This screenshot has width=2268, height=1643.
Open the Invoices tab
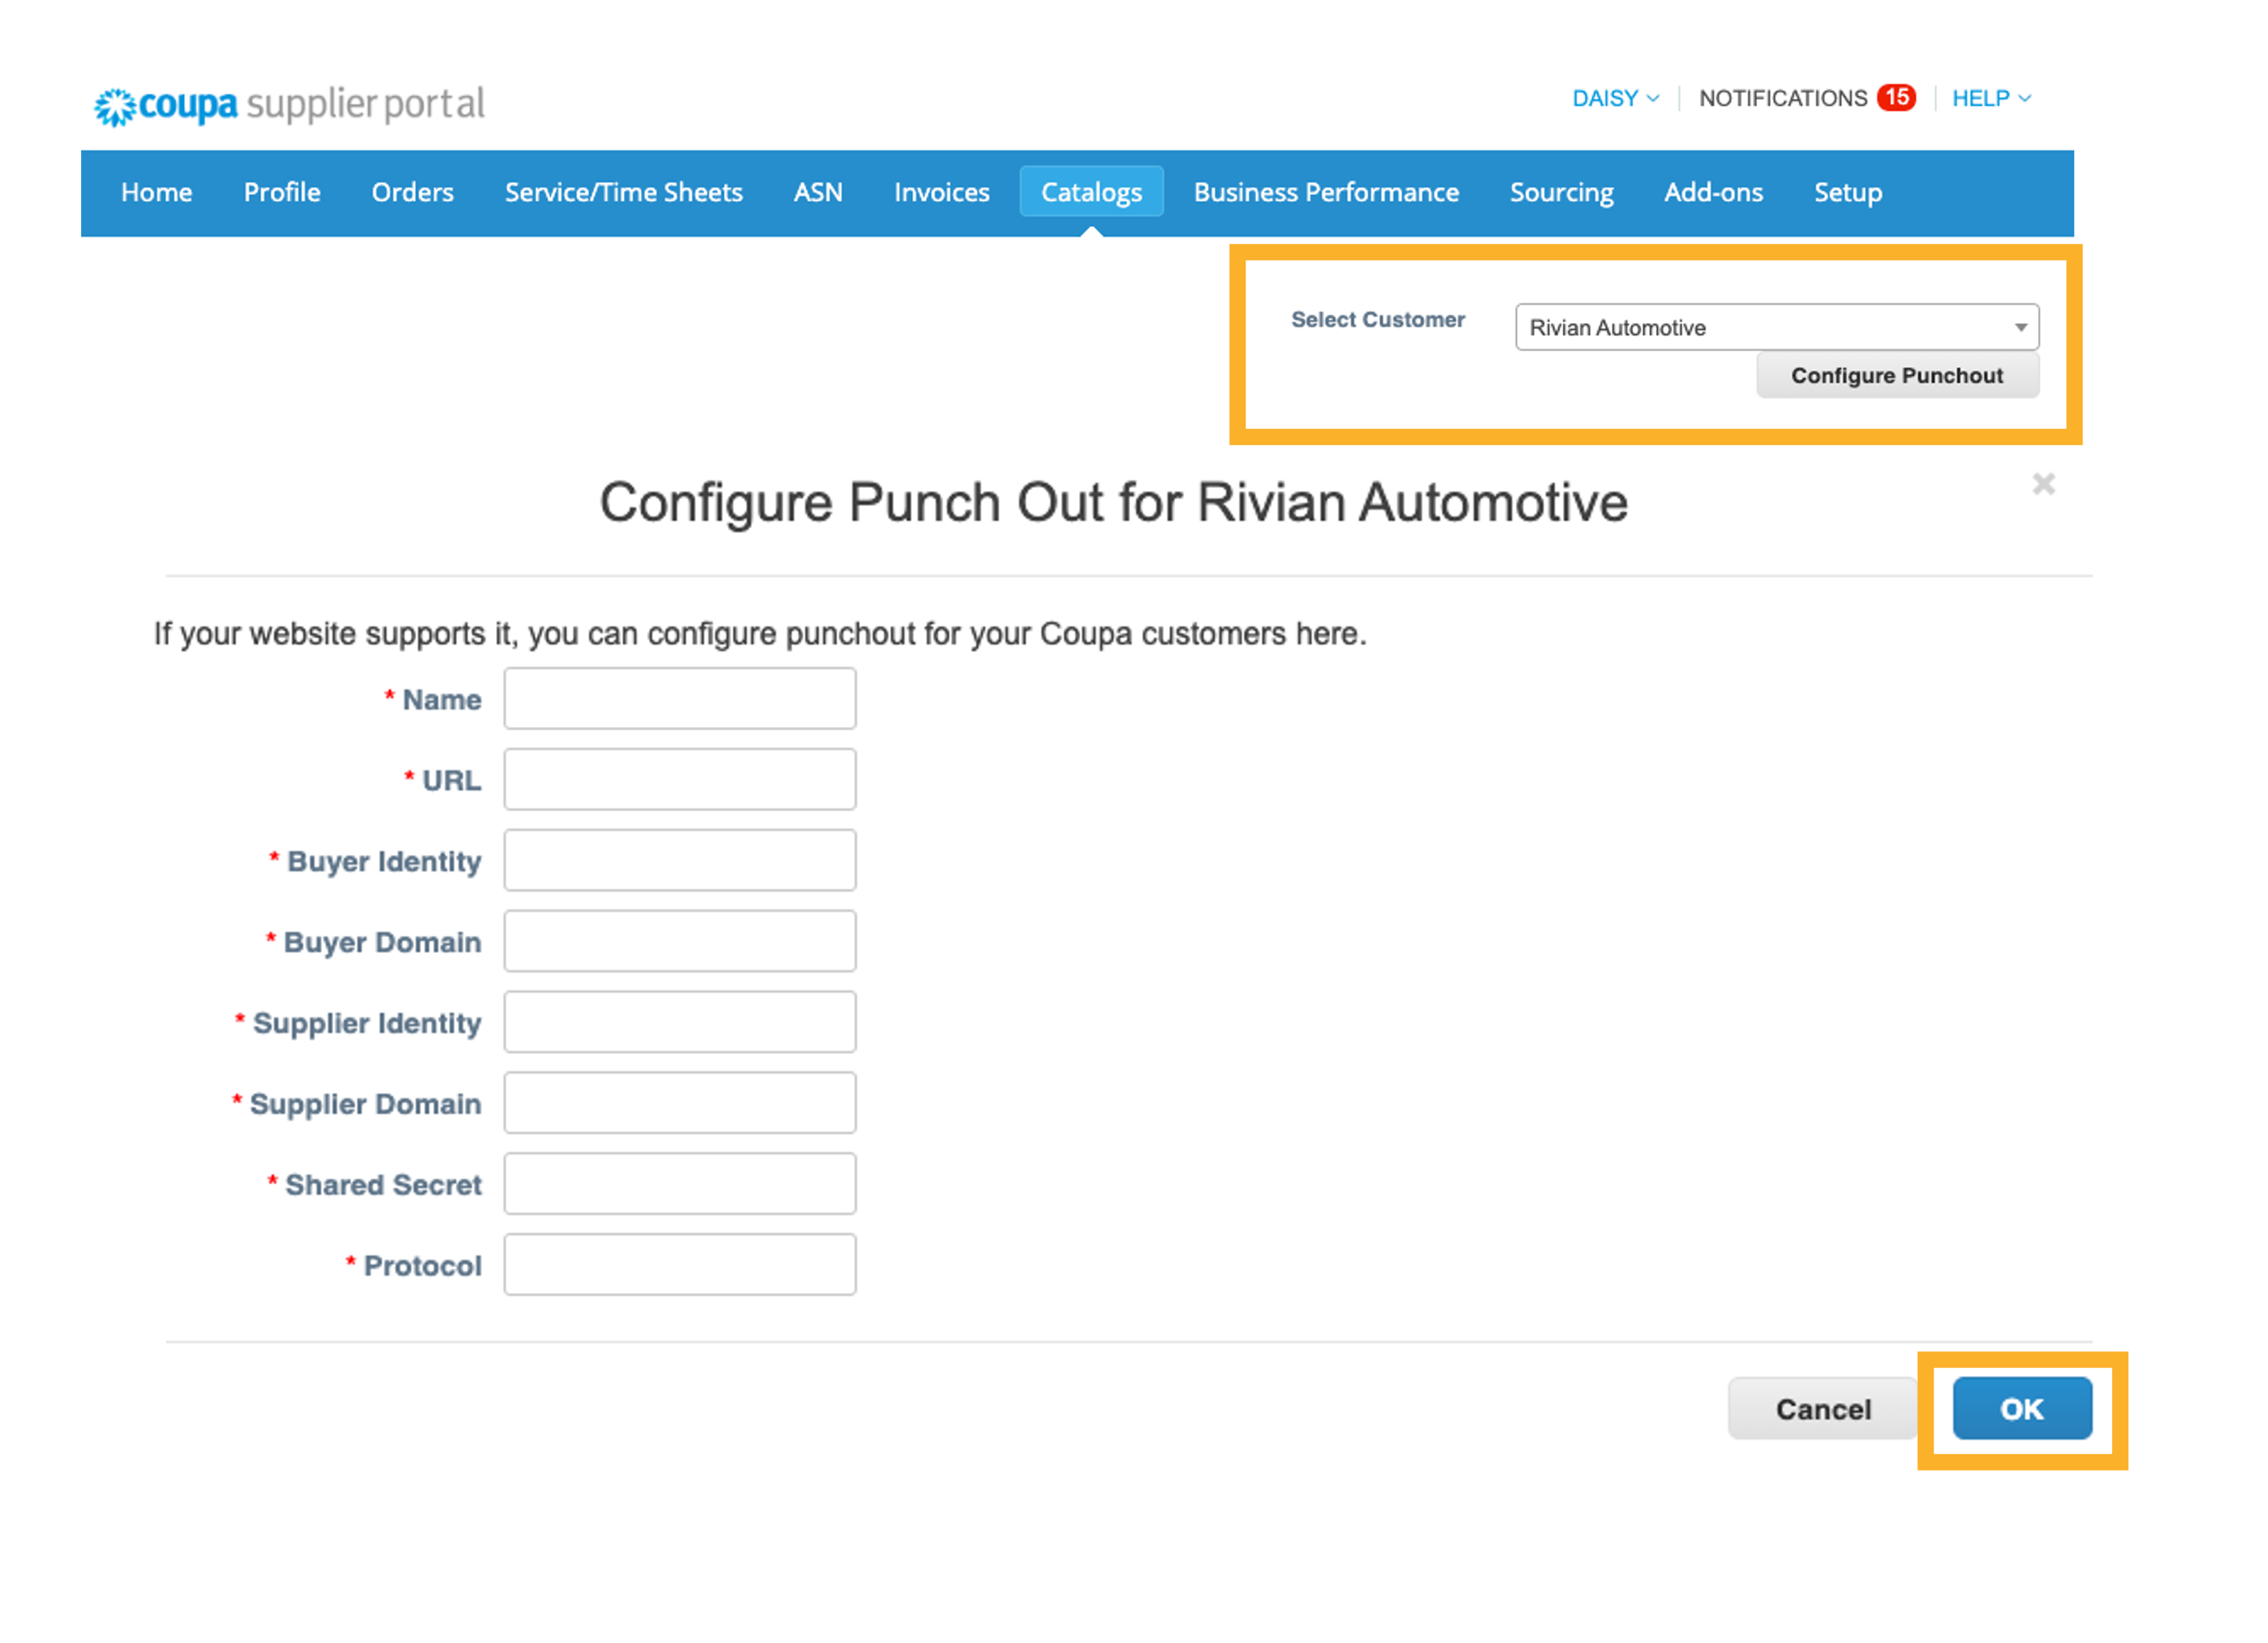pyautogui.click(x=940, y=192)
